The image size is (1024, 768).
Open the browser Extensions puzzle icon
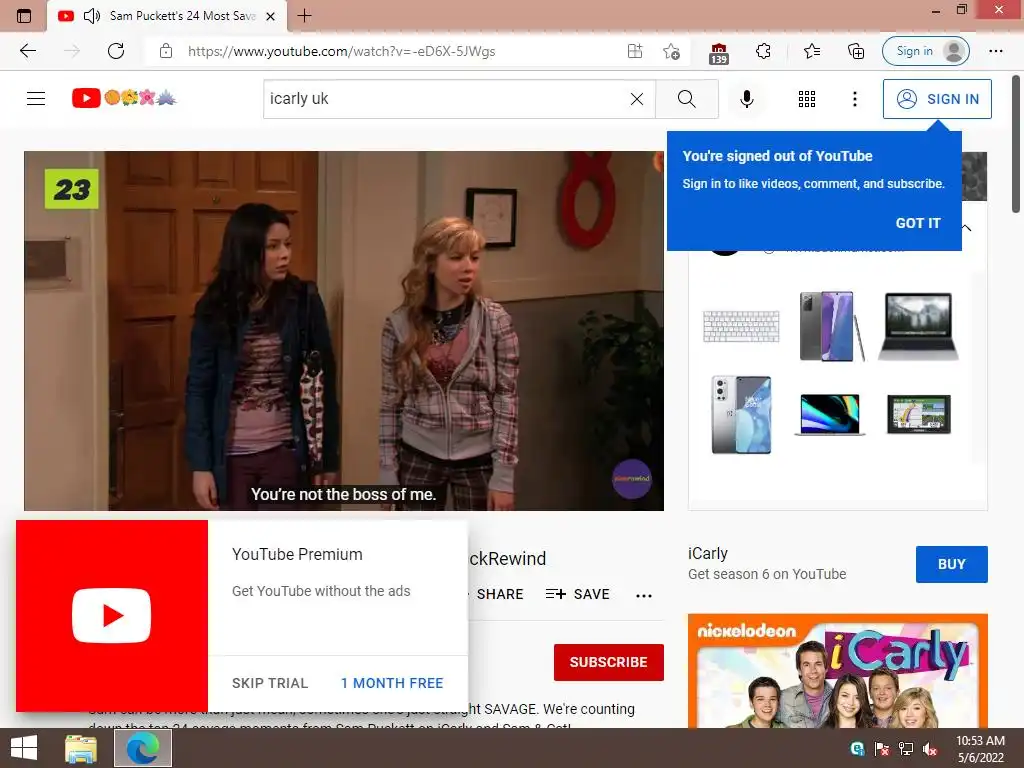click(763, 51)
